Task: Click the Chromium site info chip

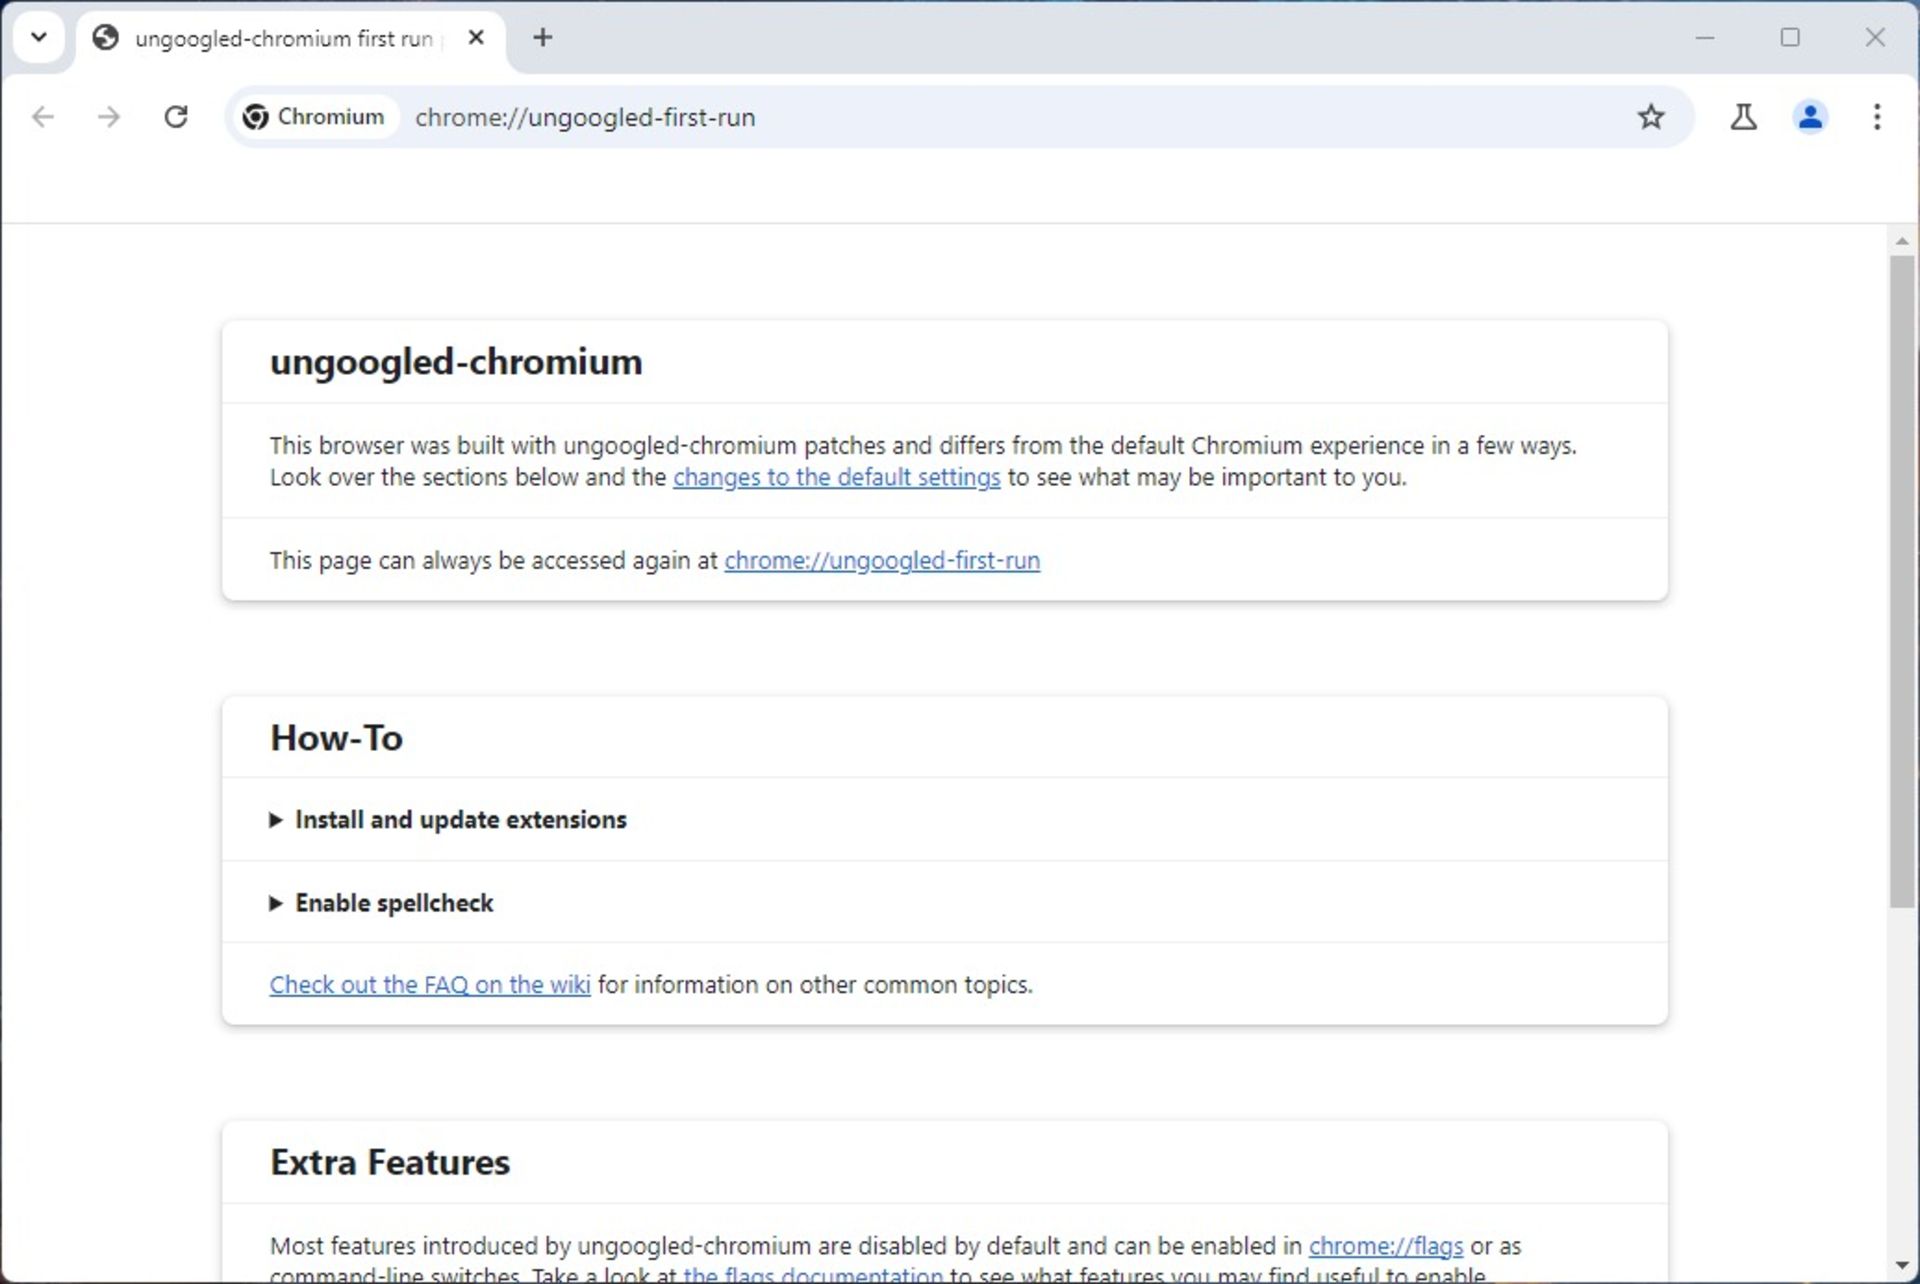Action: pos(314,117)
